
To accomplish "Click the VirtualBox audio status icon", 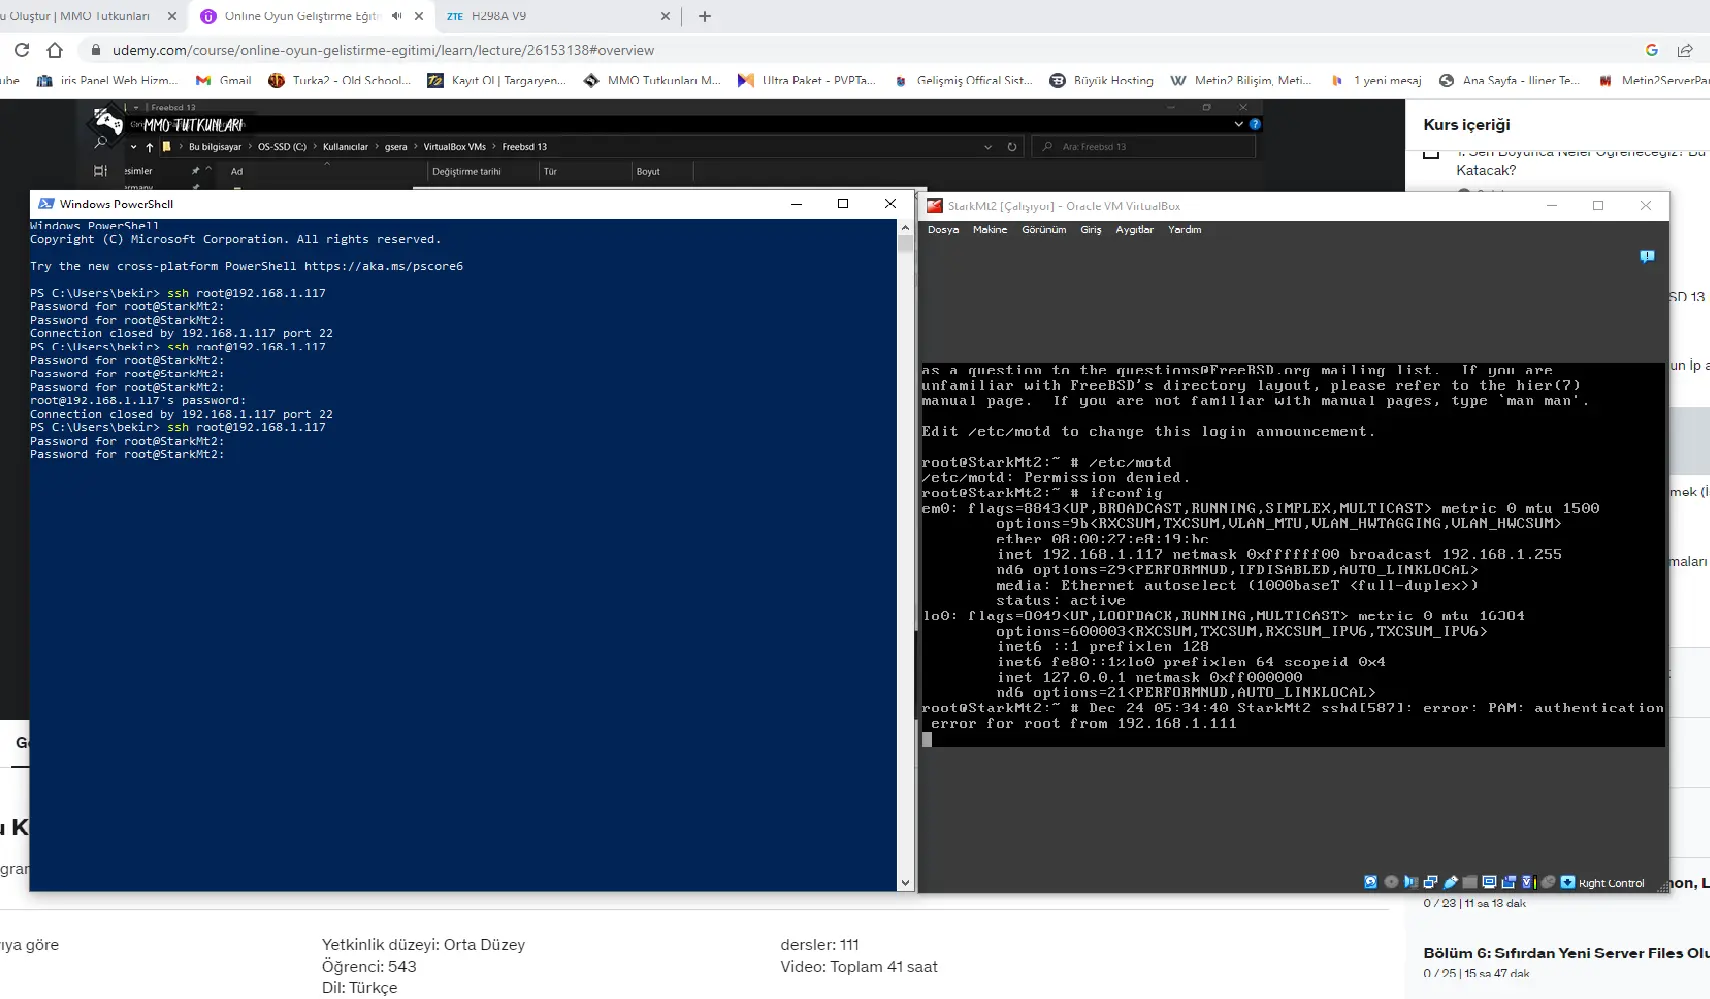I will point(1411,882).
